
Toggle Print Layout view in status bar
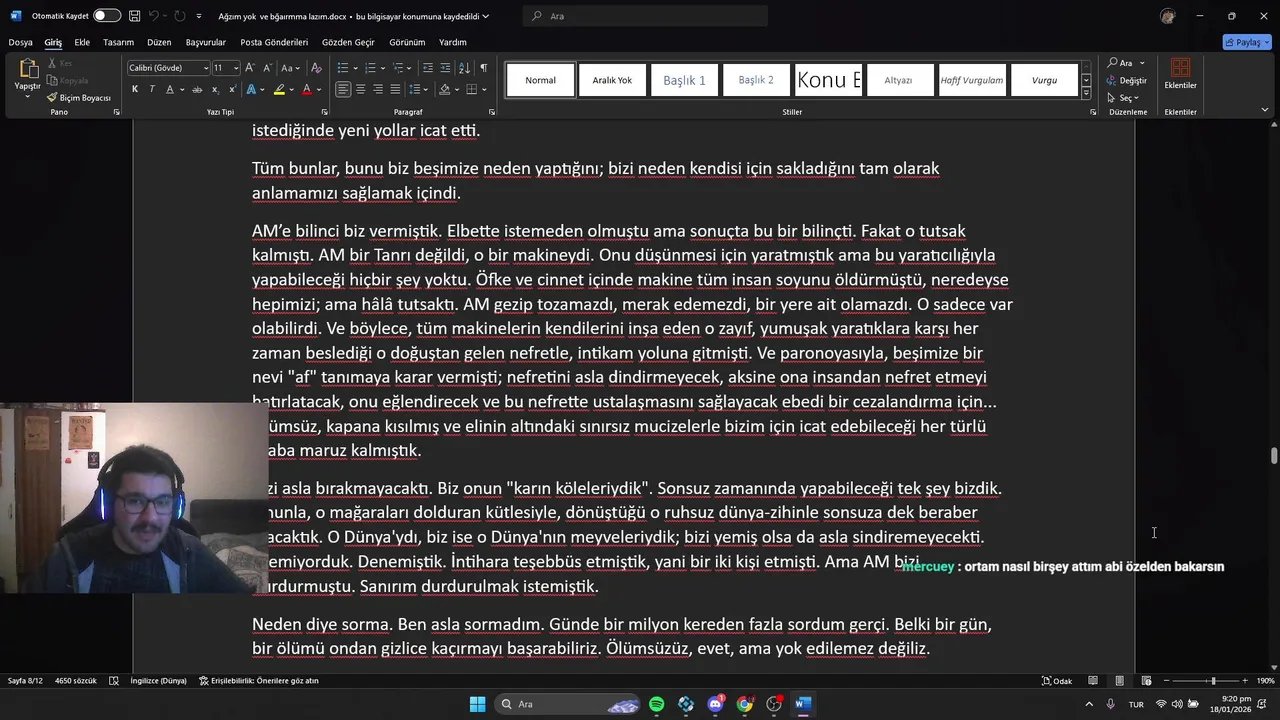(x=1119, y=681)
